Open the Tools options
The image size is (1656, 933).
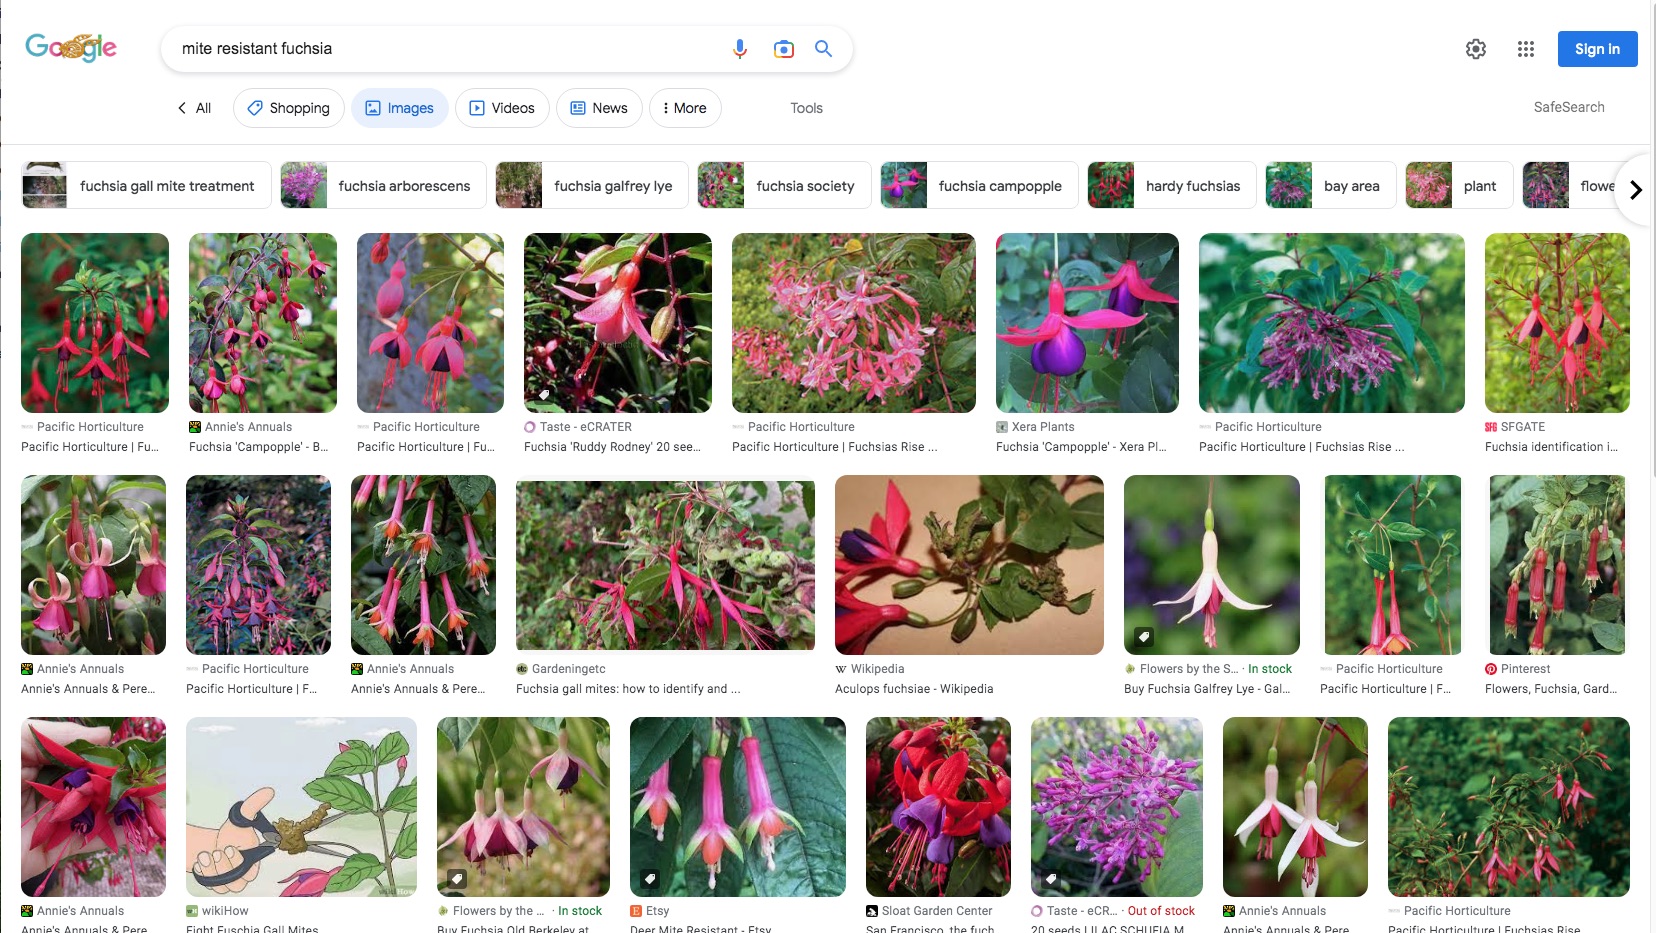(x=806, y=108)
